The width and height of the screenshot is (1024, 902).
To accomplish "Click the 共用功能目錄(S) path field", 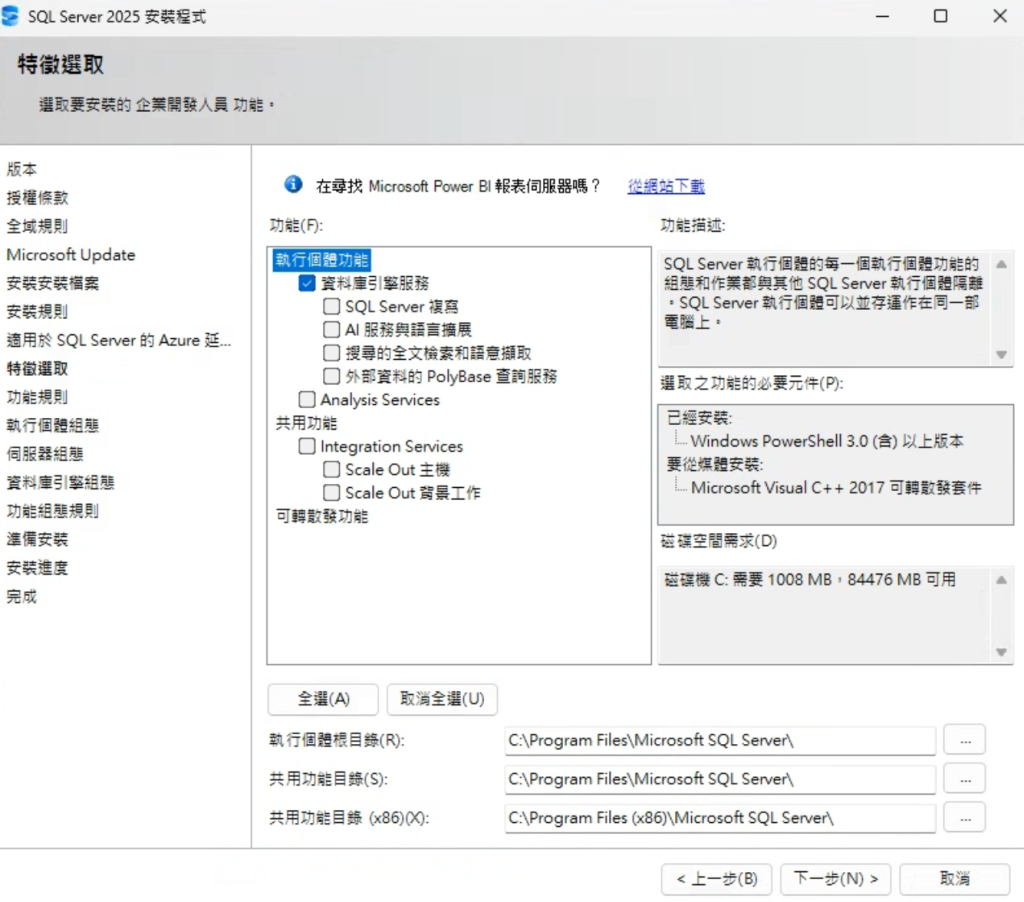I will (x=720, y=779).
